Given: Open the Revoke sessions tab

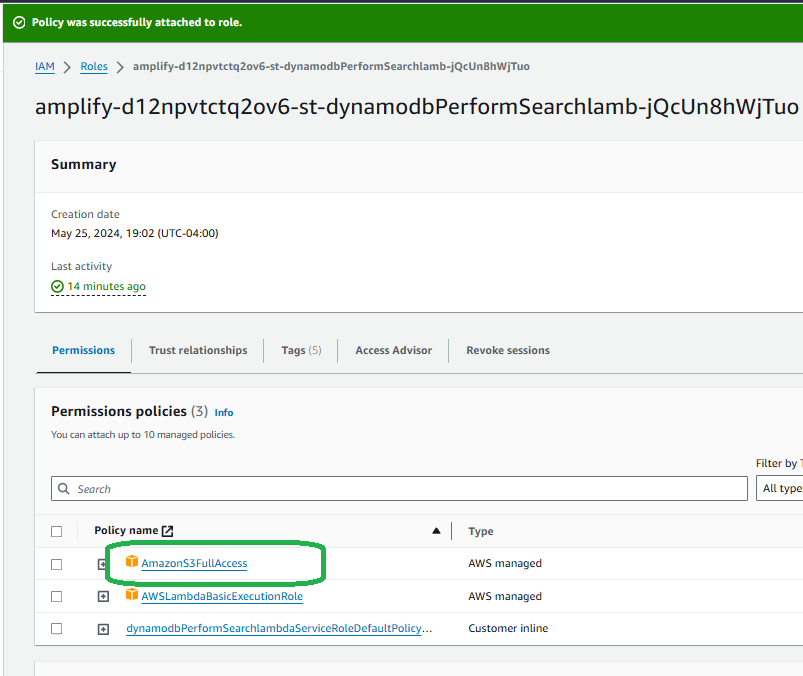Looking at the screenshot, I should pyautogui.click(x=508, y=350).
